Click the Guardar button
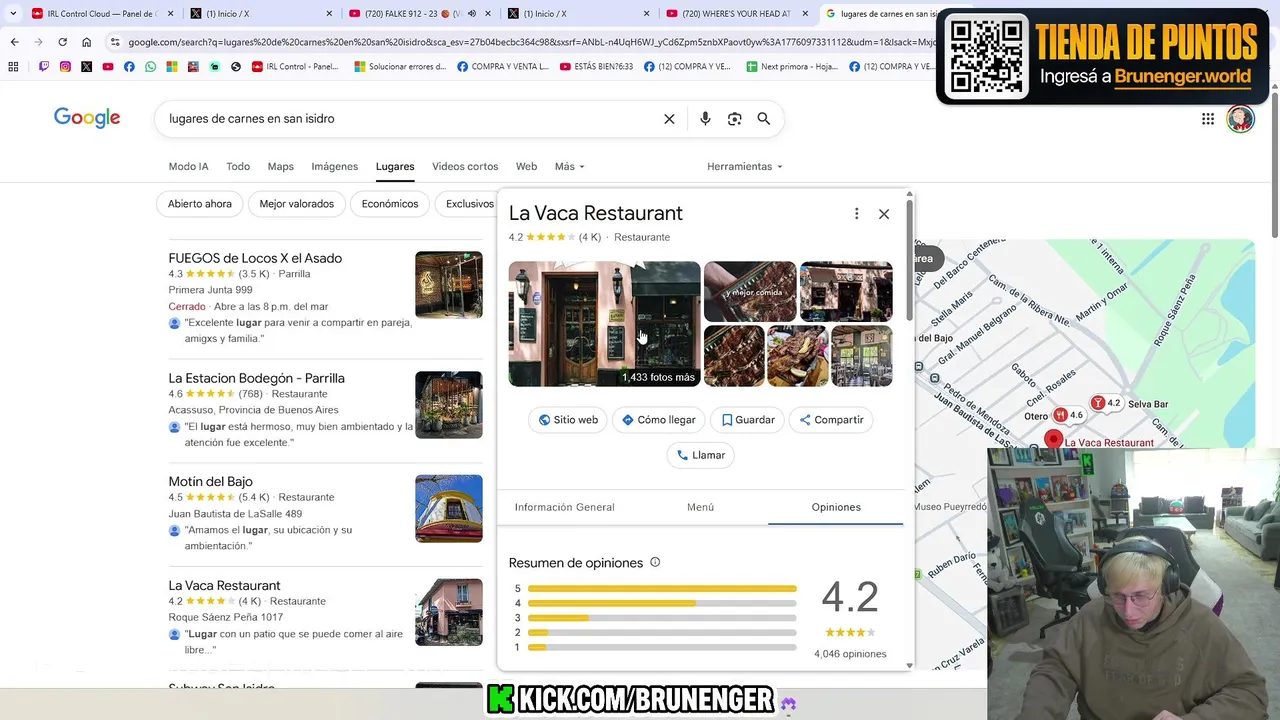This screenshot has height=720, width=1280. pyautogui.click(x=748, y=420)
